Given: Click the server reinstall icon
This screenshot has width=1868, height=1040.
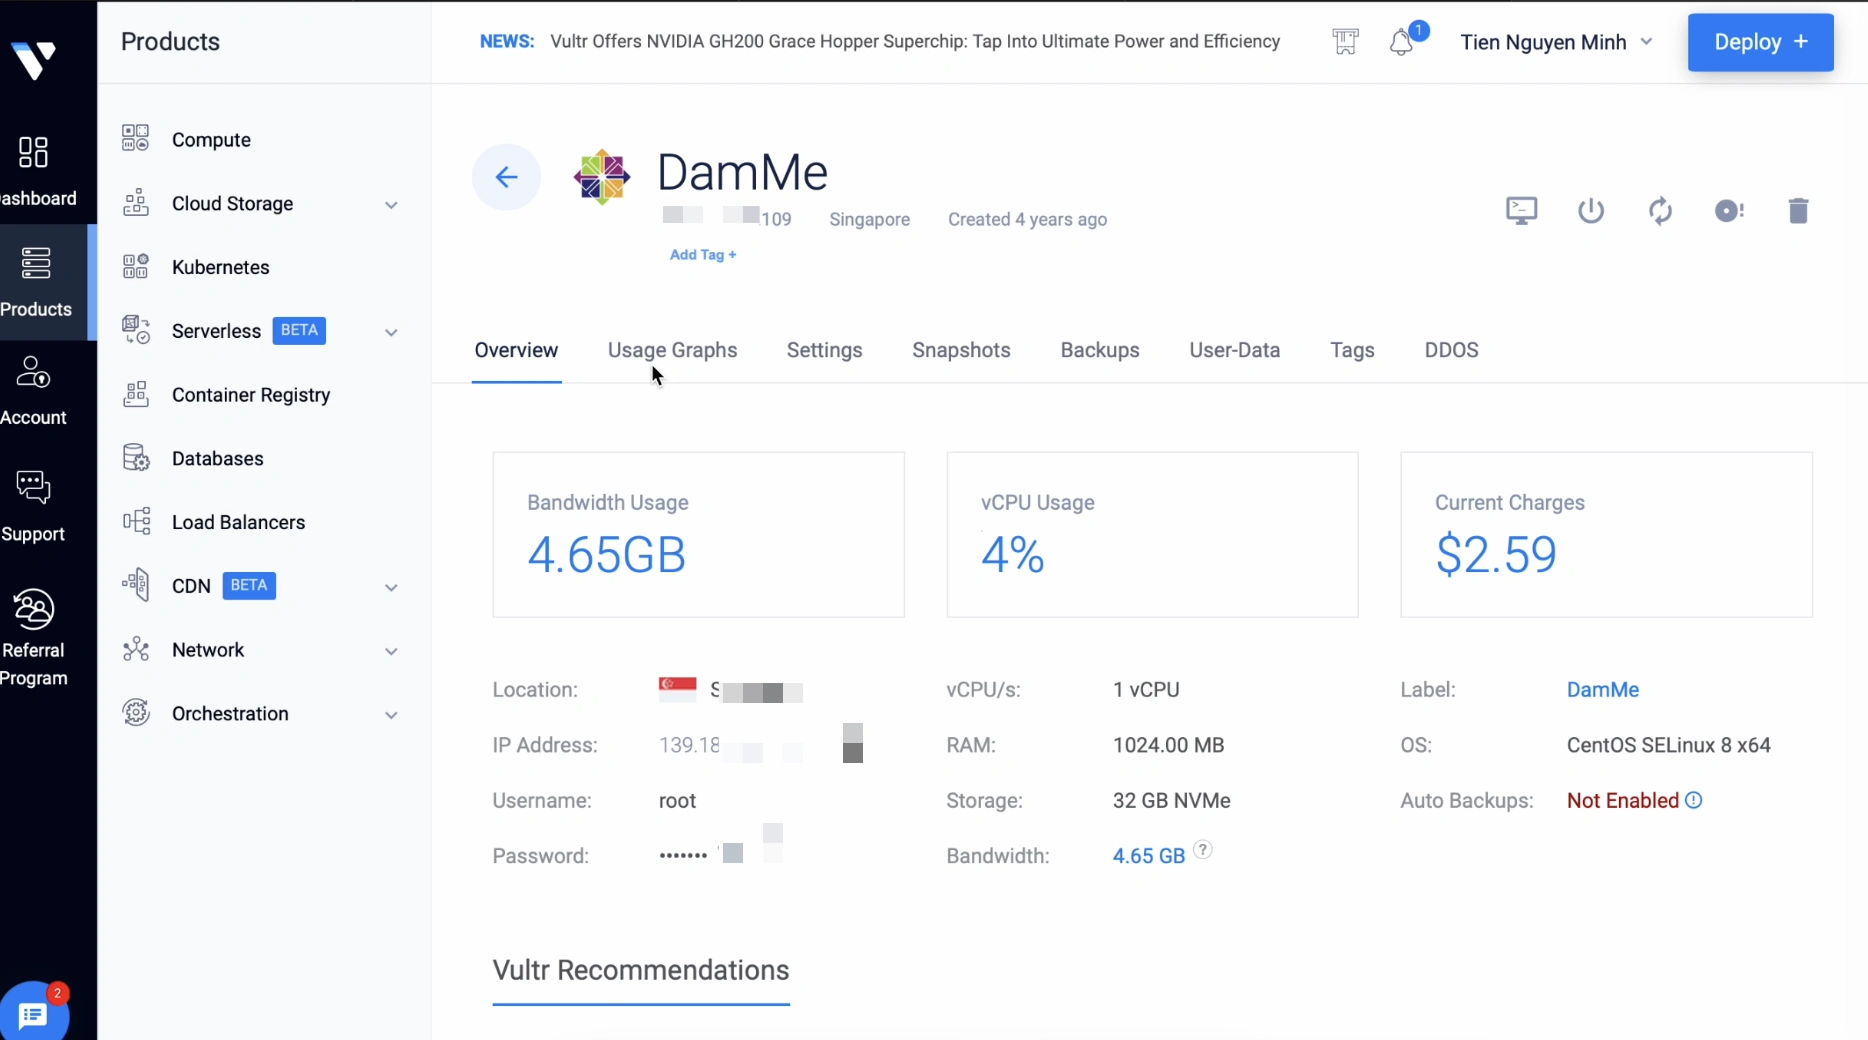Looking at the screenshot, I should 1729,211.
